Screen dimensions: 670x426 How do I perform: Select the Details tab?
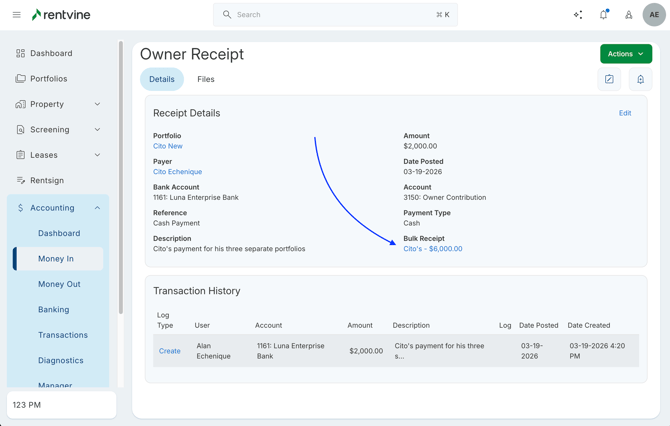(x=161, y=79)
